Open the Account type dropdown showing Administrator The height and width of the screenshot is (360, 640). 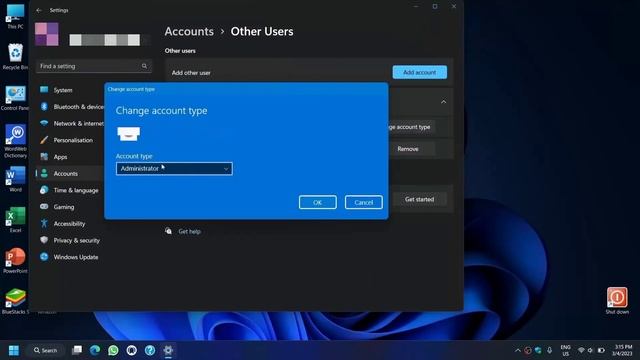tap(174, 169)
